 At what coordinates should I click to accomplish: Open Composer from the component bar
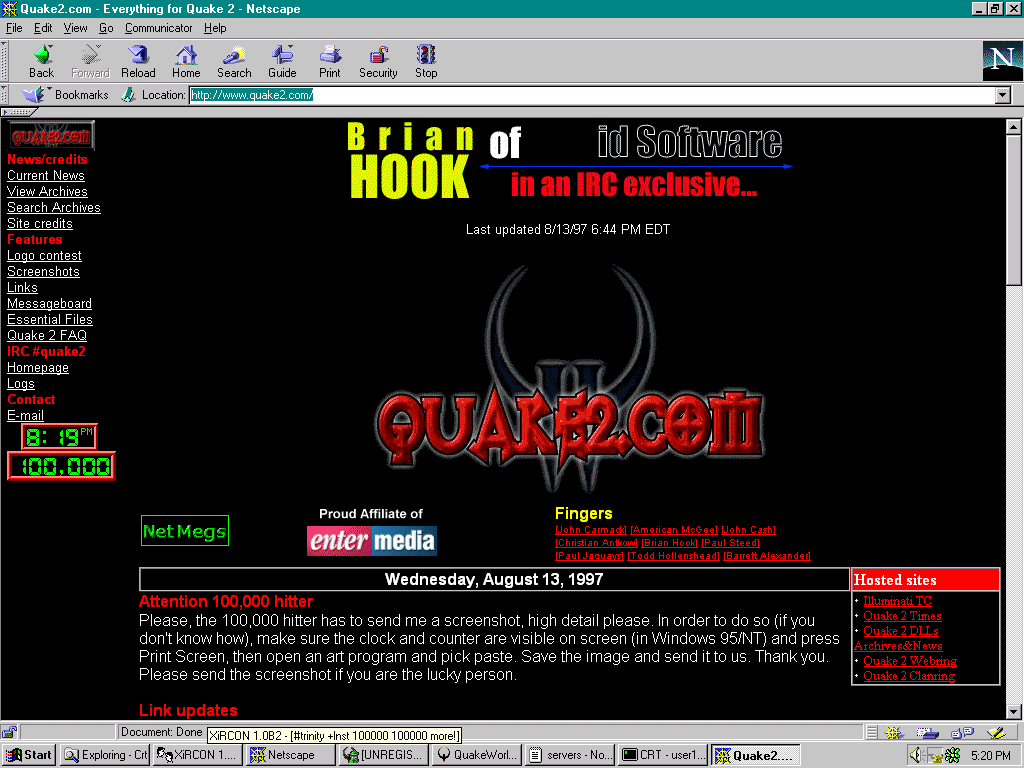tap(997, 733)
